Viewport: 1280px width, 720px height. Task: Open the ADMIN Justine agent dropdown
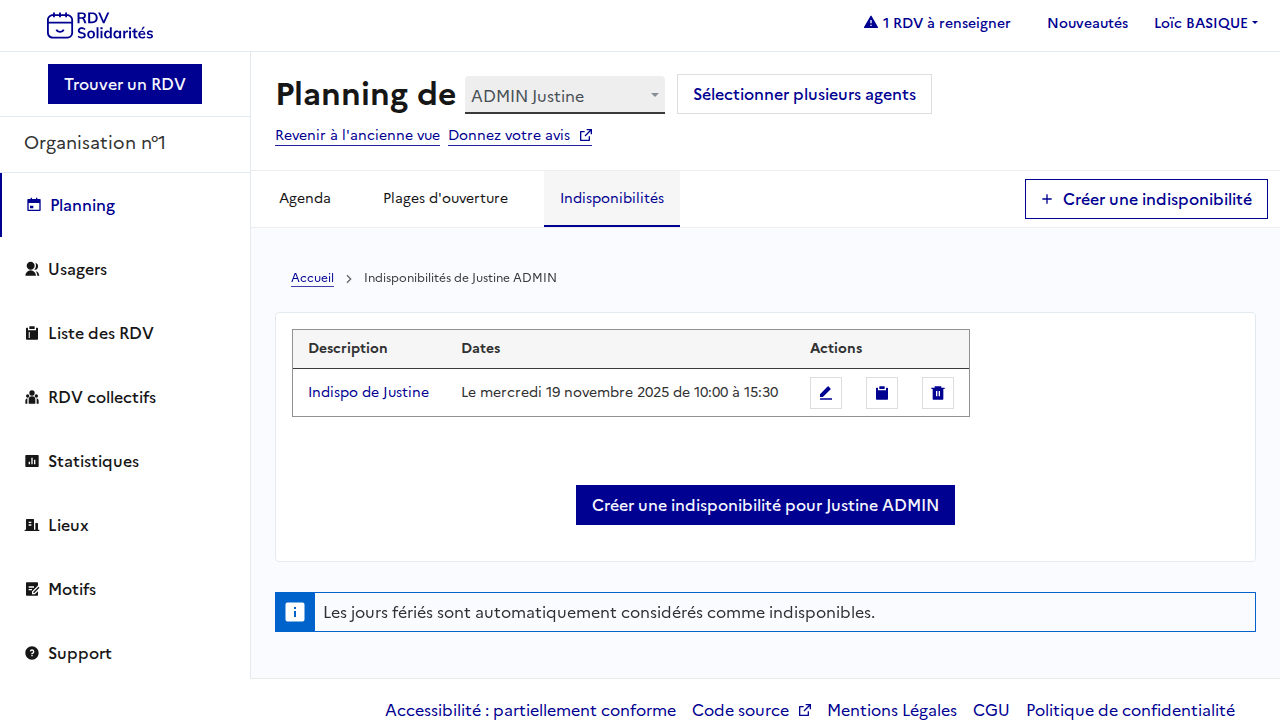564,96
